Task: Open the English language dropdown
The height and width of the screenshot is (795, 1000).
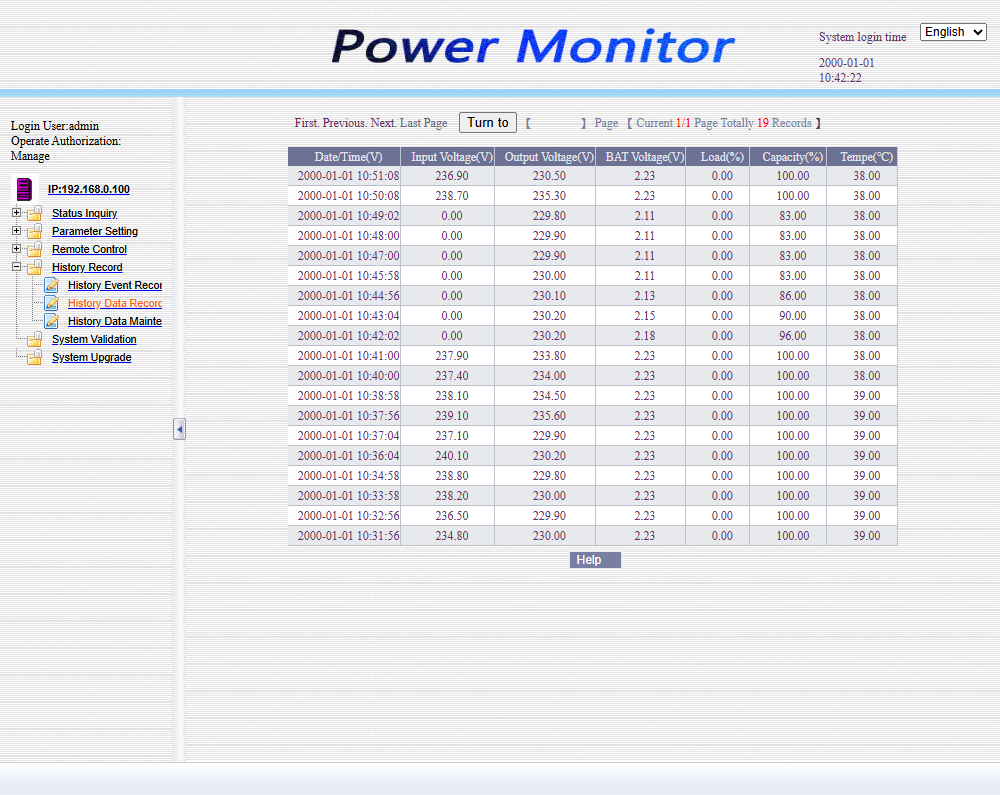Action: tap(952, 32)
